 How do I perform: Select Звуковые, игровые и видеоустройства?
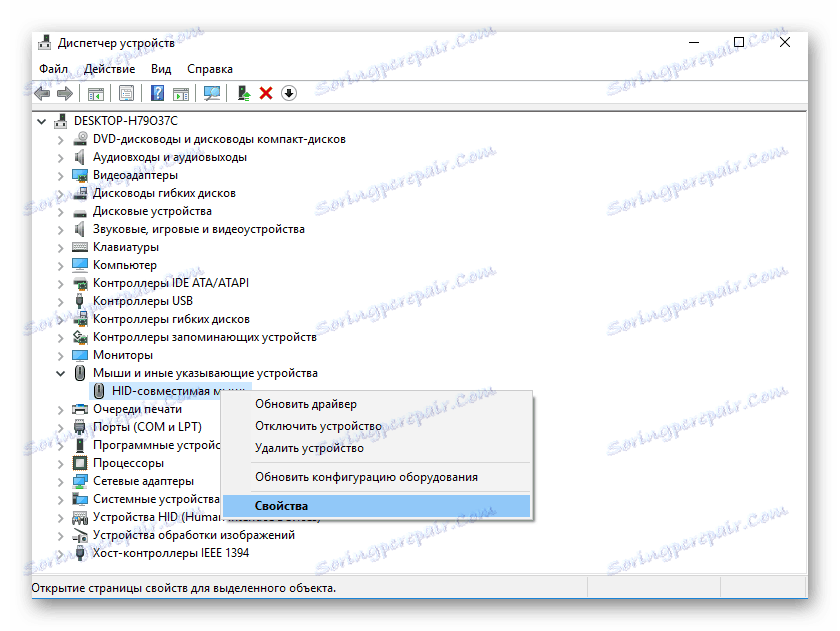tap(199, 229)
